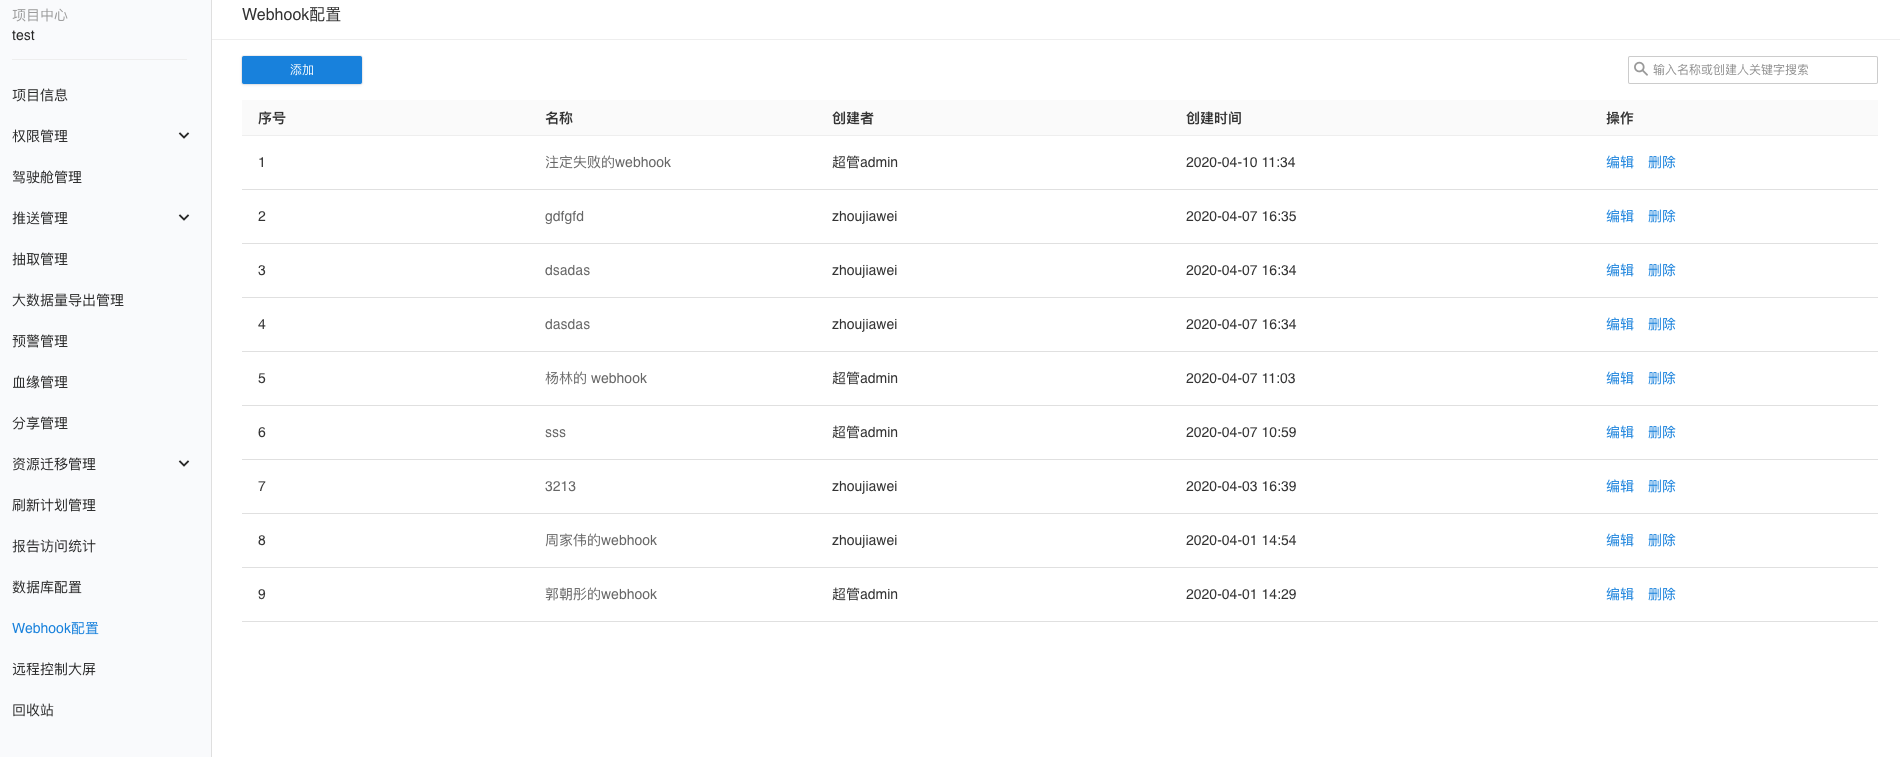Delete the 3213 webhook

click(1661, 486)
